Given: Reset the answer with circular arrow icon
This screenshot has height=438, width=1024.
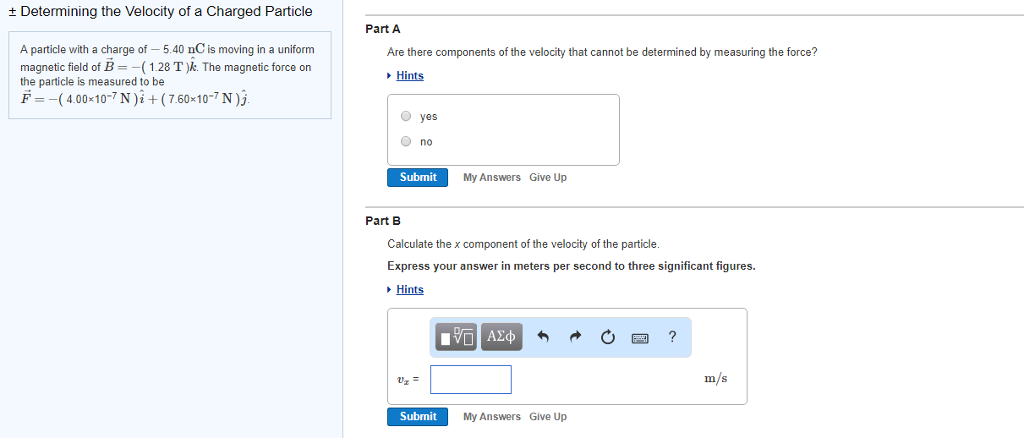Looking at the screenshot, I should pyautogui.click(x=607, y=338).
